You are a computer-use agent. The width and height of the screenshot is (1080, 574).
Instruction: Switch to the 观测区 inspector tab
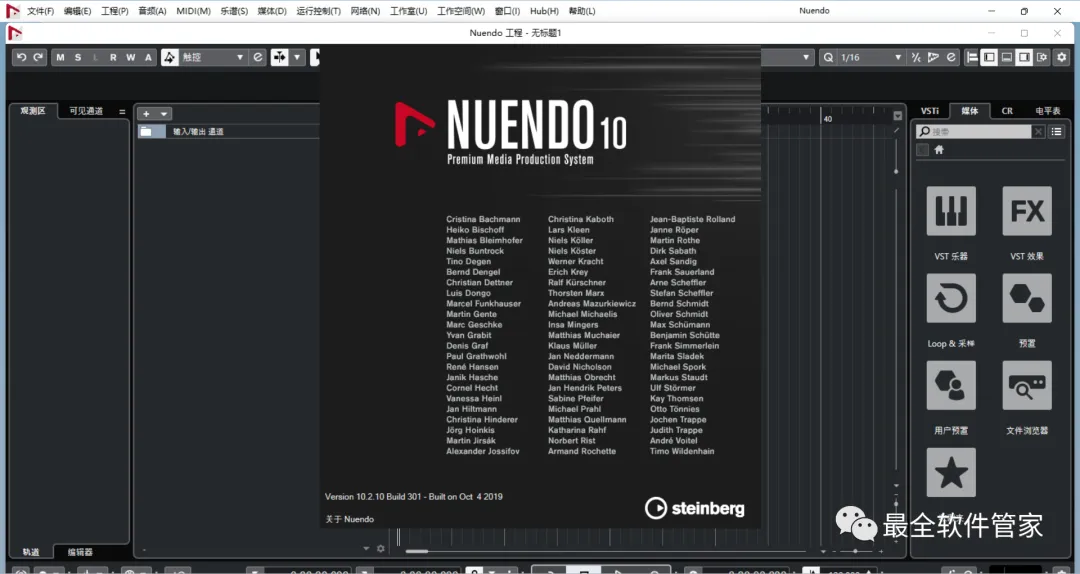point(33,110)
